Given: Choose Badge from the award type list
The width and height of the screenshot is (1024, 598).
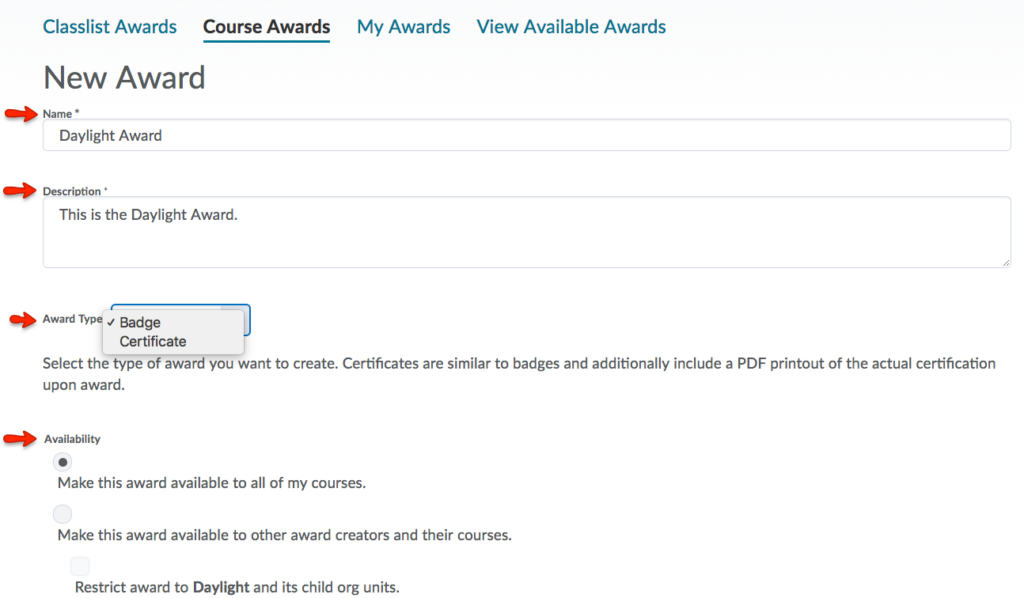Looking at the screenshot, I should (140, 323).
